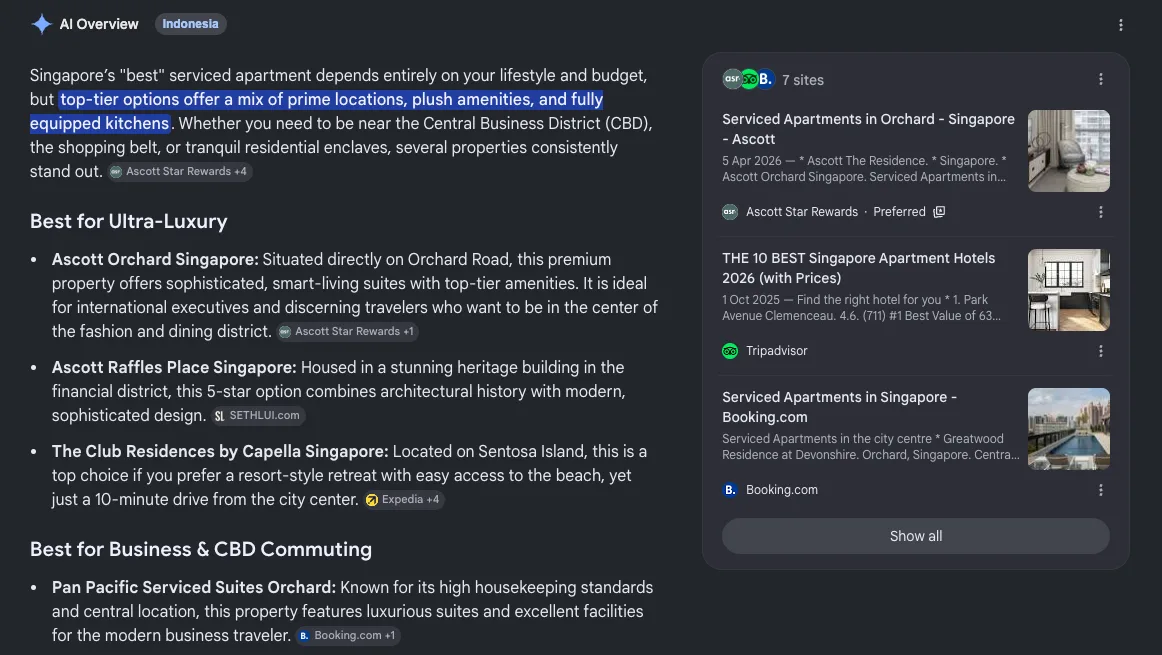Click the Ascott apartment room thumbnail
Image resolution: width=1162 pixels, height=655 pixels.
pyautogui.click(x=1069, y=151)
